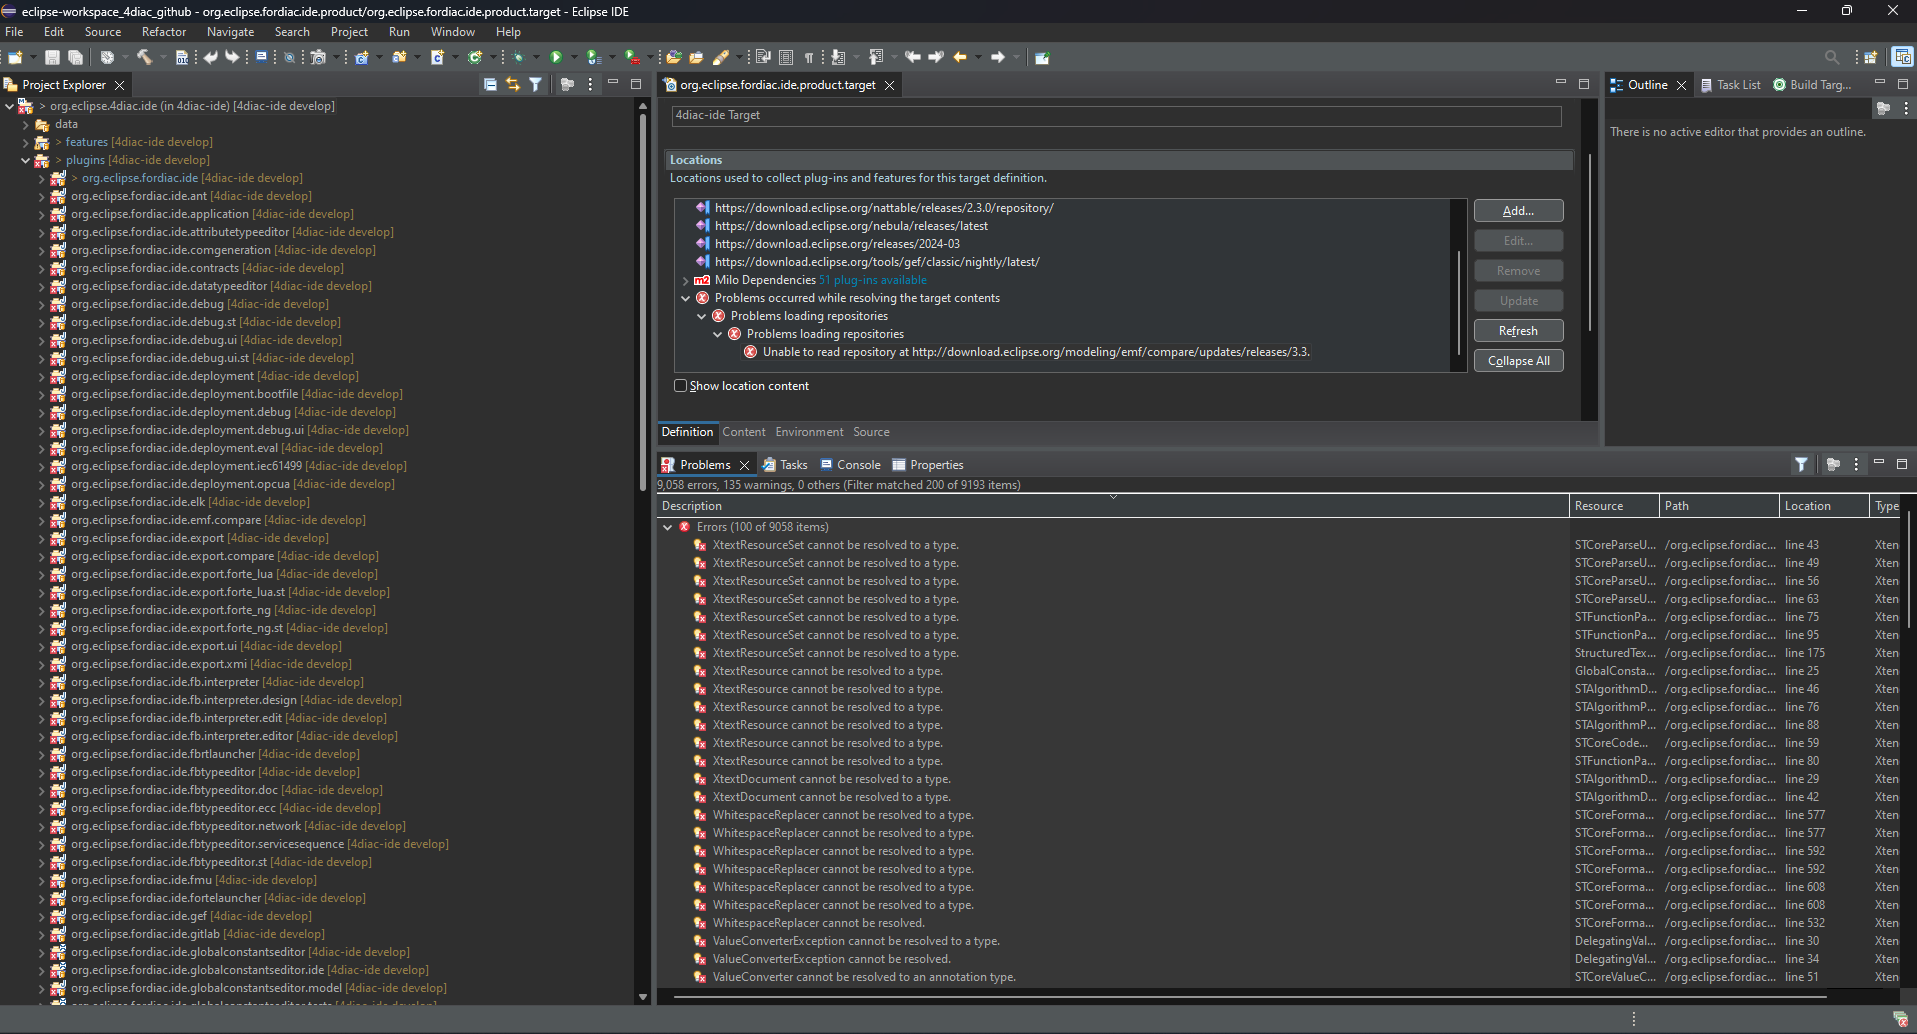
Task: Toggle Mark Occurrences highlighter icon
Action: coord(720,57)
